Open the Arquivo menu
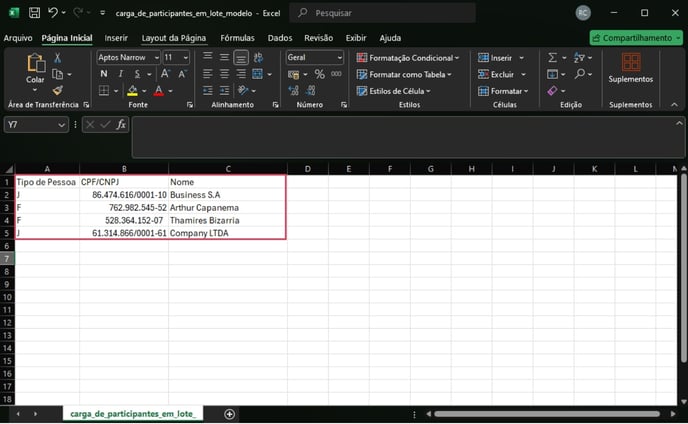This screenshot has height=424, width=688. pyautogui.click(x=18, y=38)
